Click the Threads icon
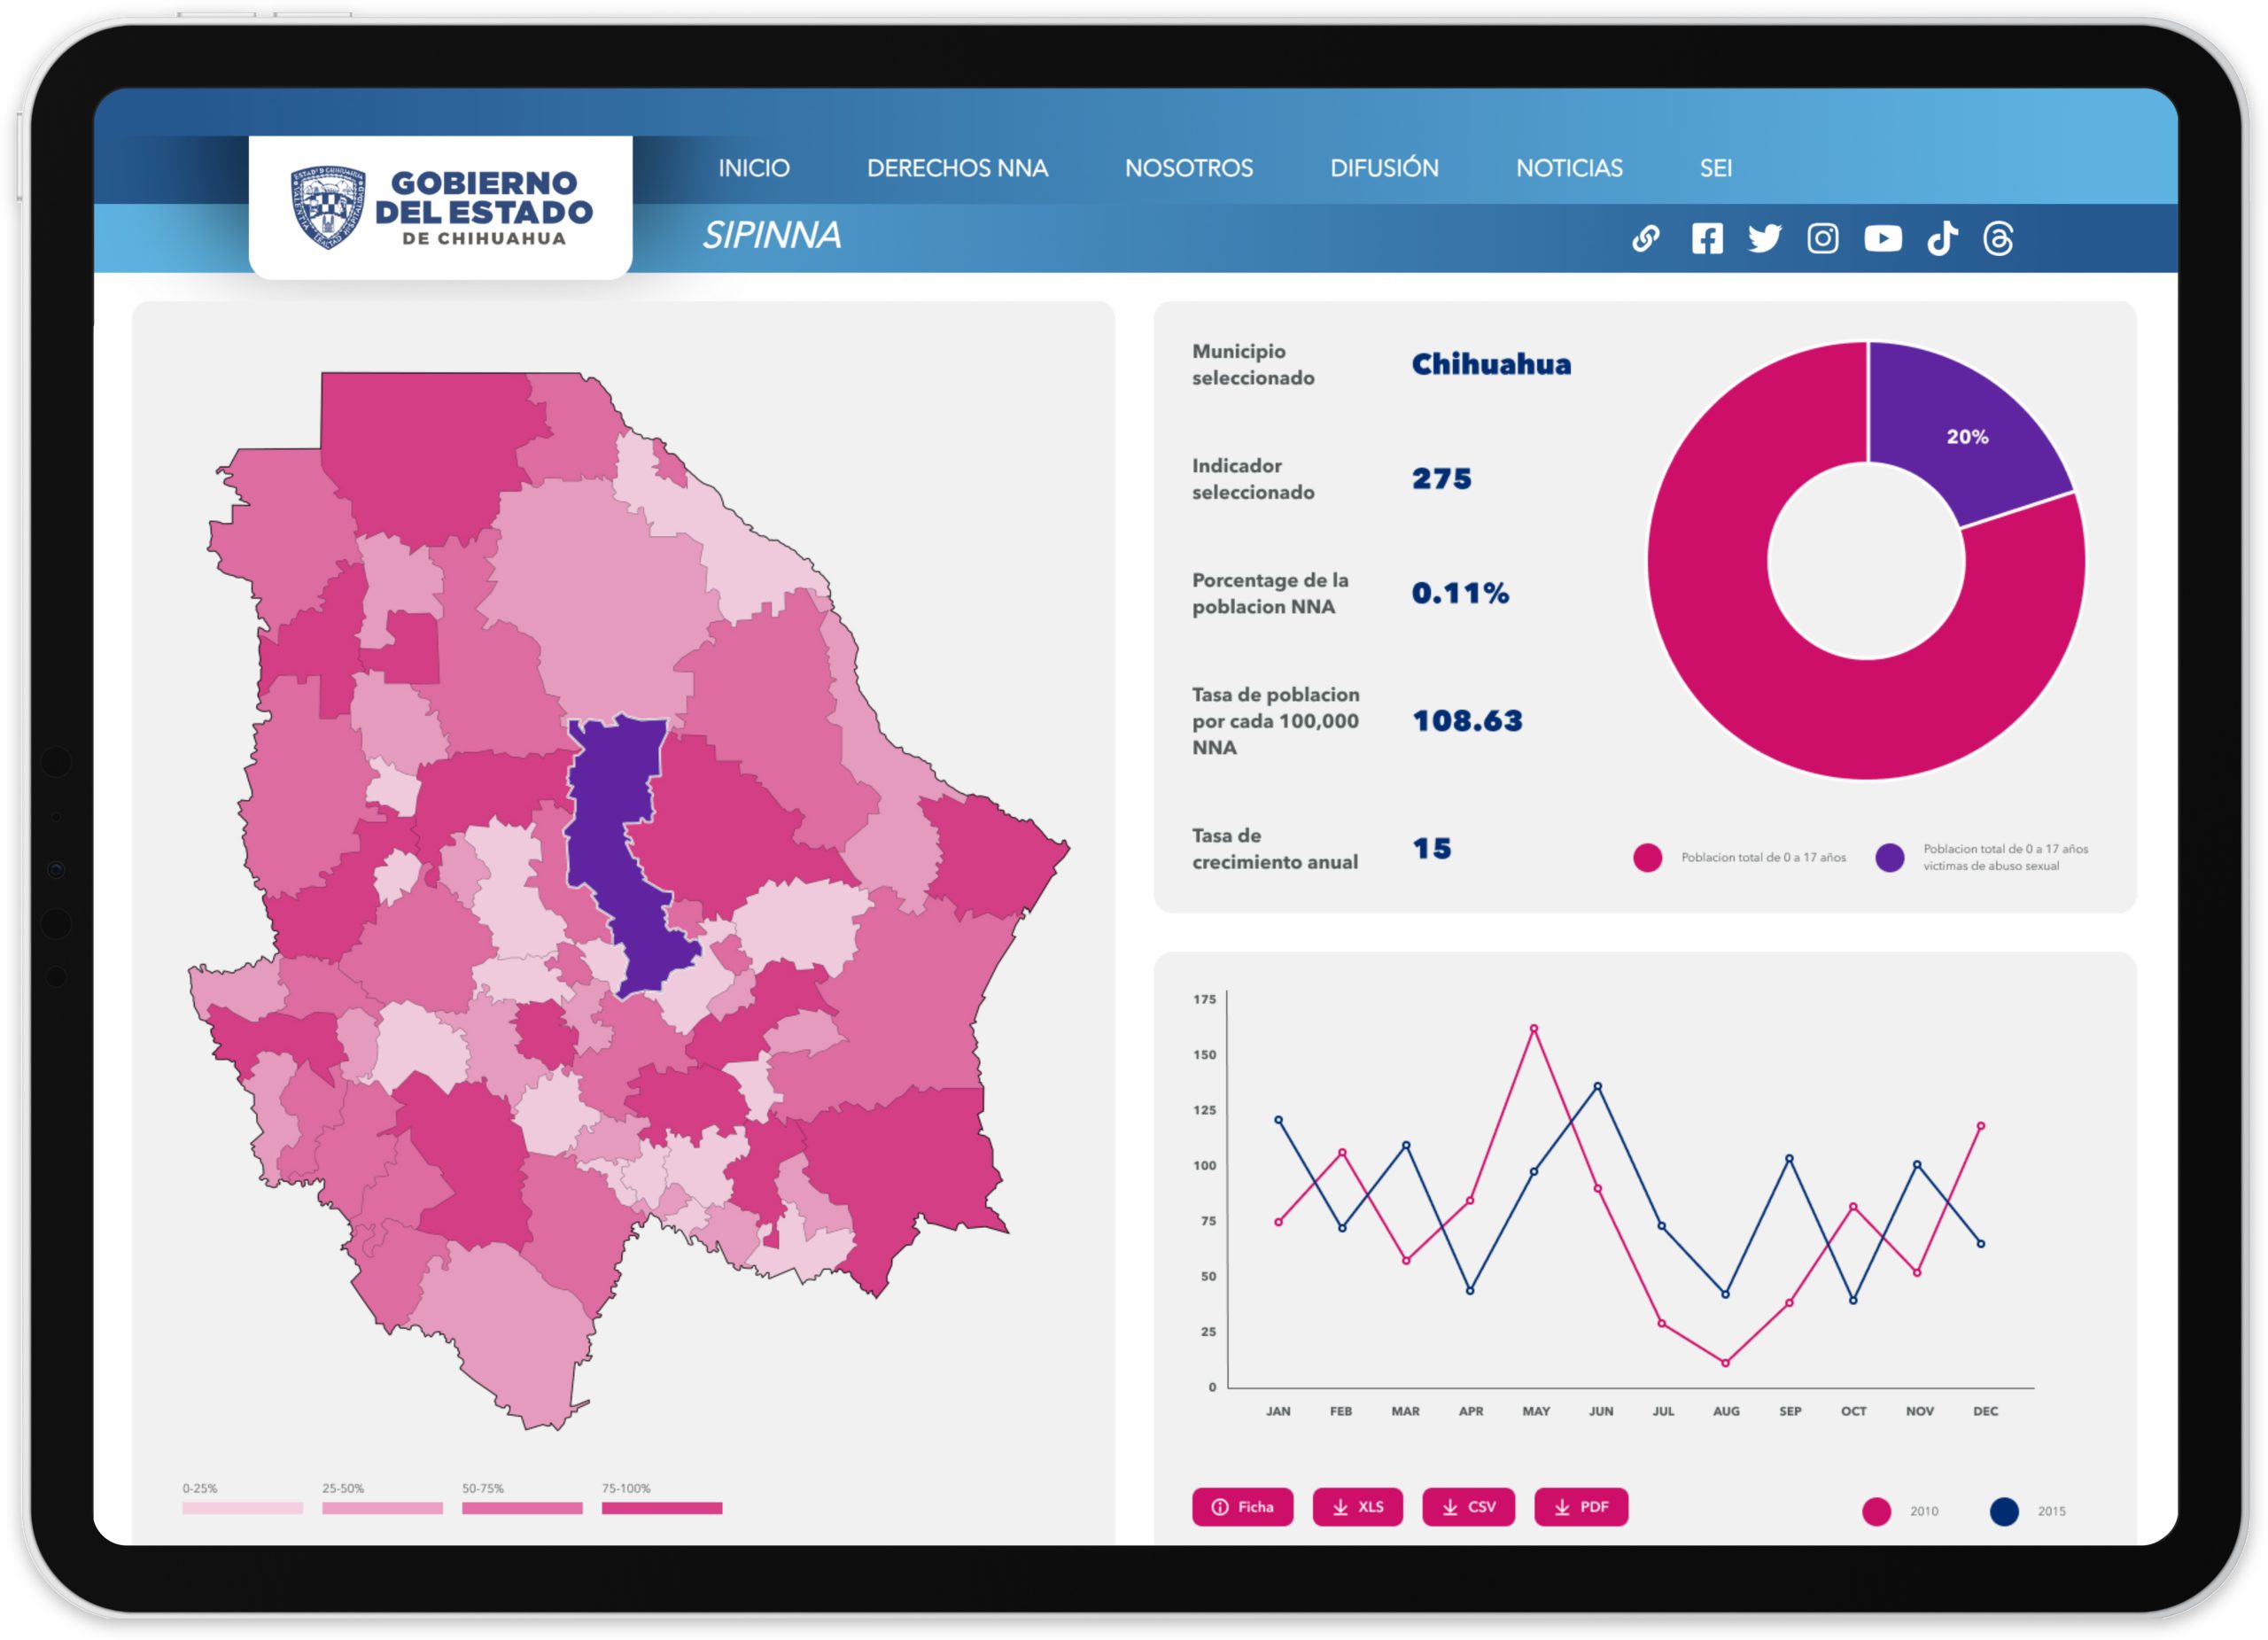The width and height of the screenshot is (2268, 1640). (x=1998, y=238)
